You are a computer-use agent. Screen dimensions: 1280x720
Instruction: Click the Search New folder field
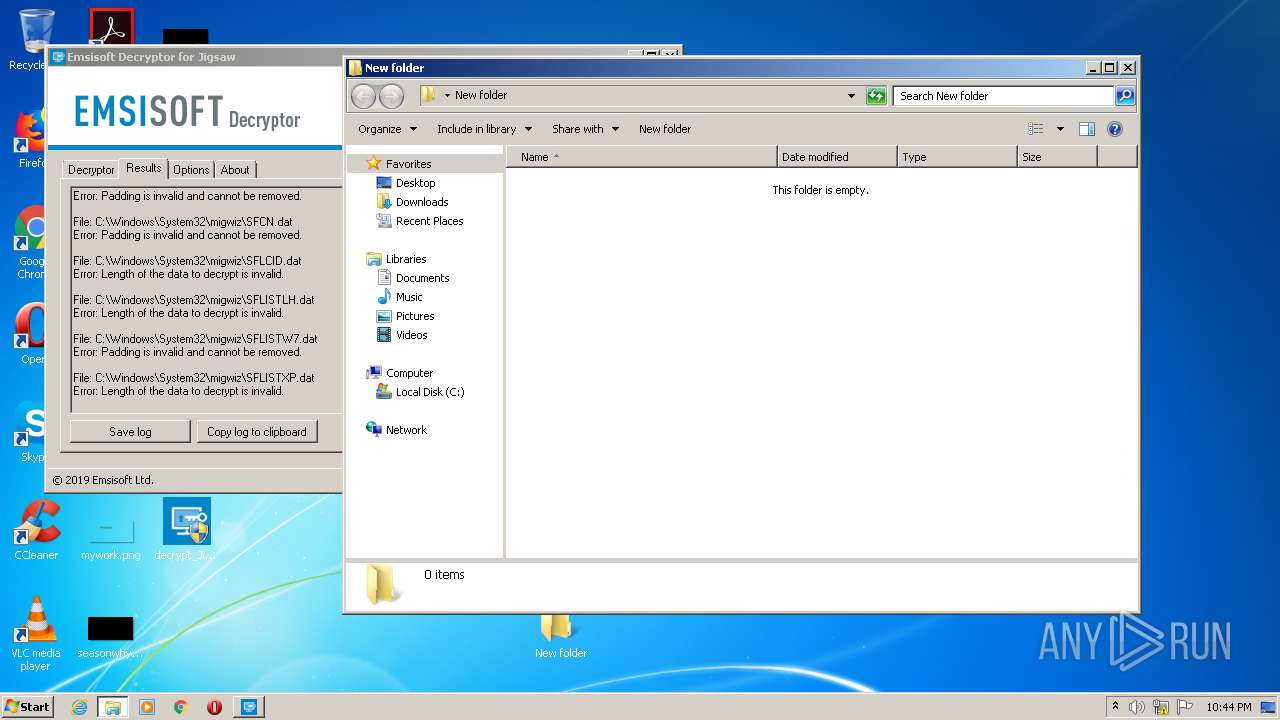point(1003,96)
